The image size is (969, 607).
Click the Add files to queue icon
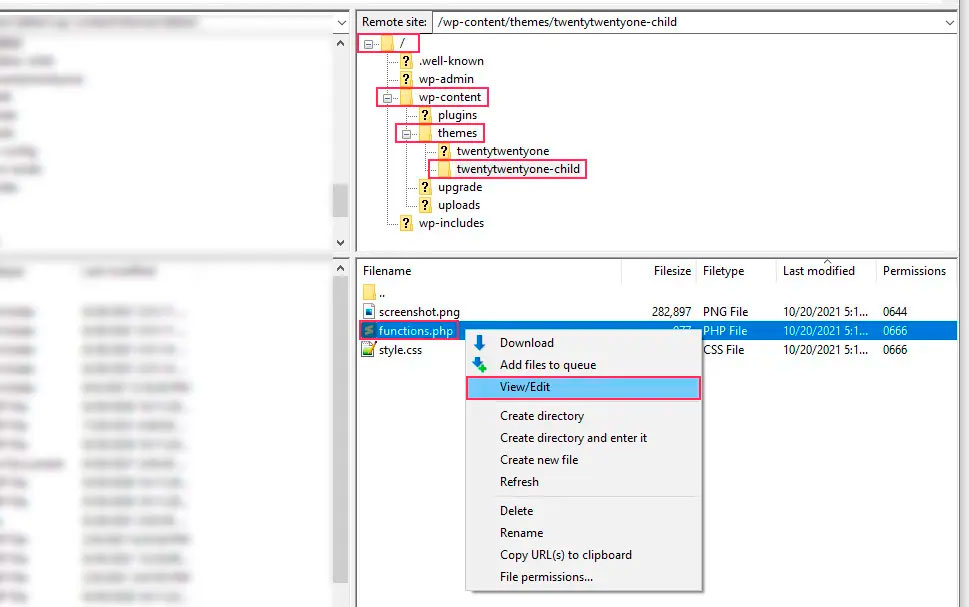point(480,365)
